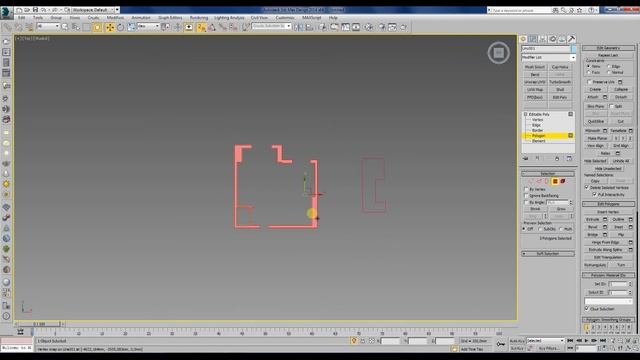Enable the By Vertex checkbox
Image resolution: width=640 pixels, height=360 pixels.
pyautogui.click(x=526, y=189)
